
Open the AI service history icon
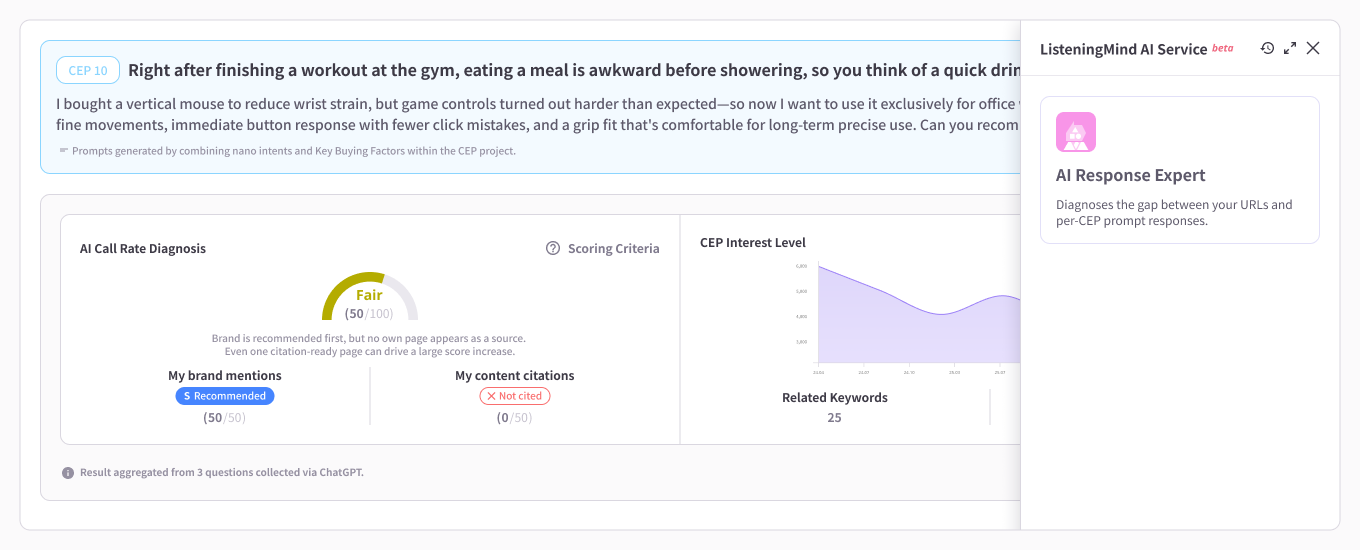(1267, 48)
